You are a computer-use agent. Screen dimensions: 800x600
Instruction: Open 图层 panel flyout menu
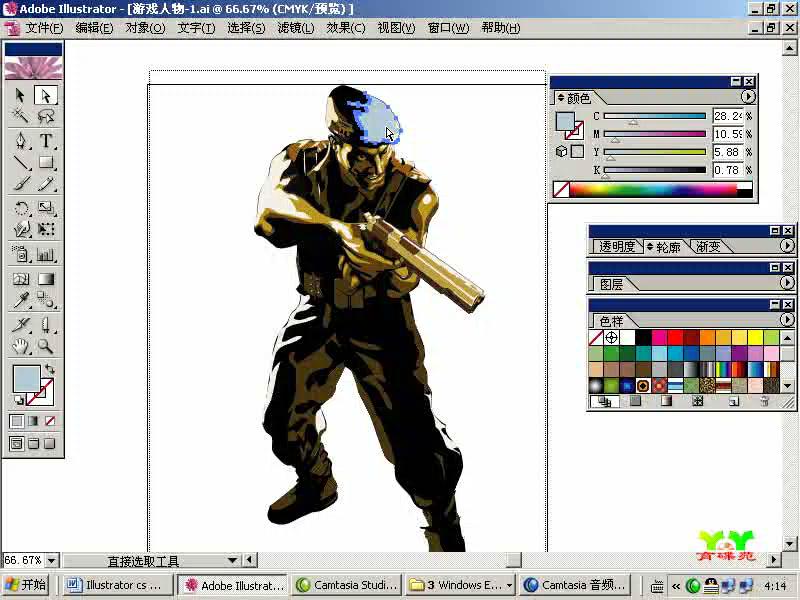point(787,283)
